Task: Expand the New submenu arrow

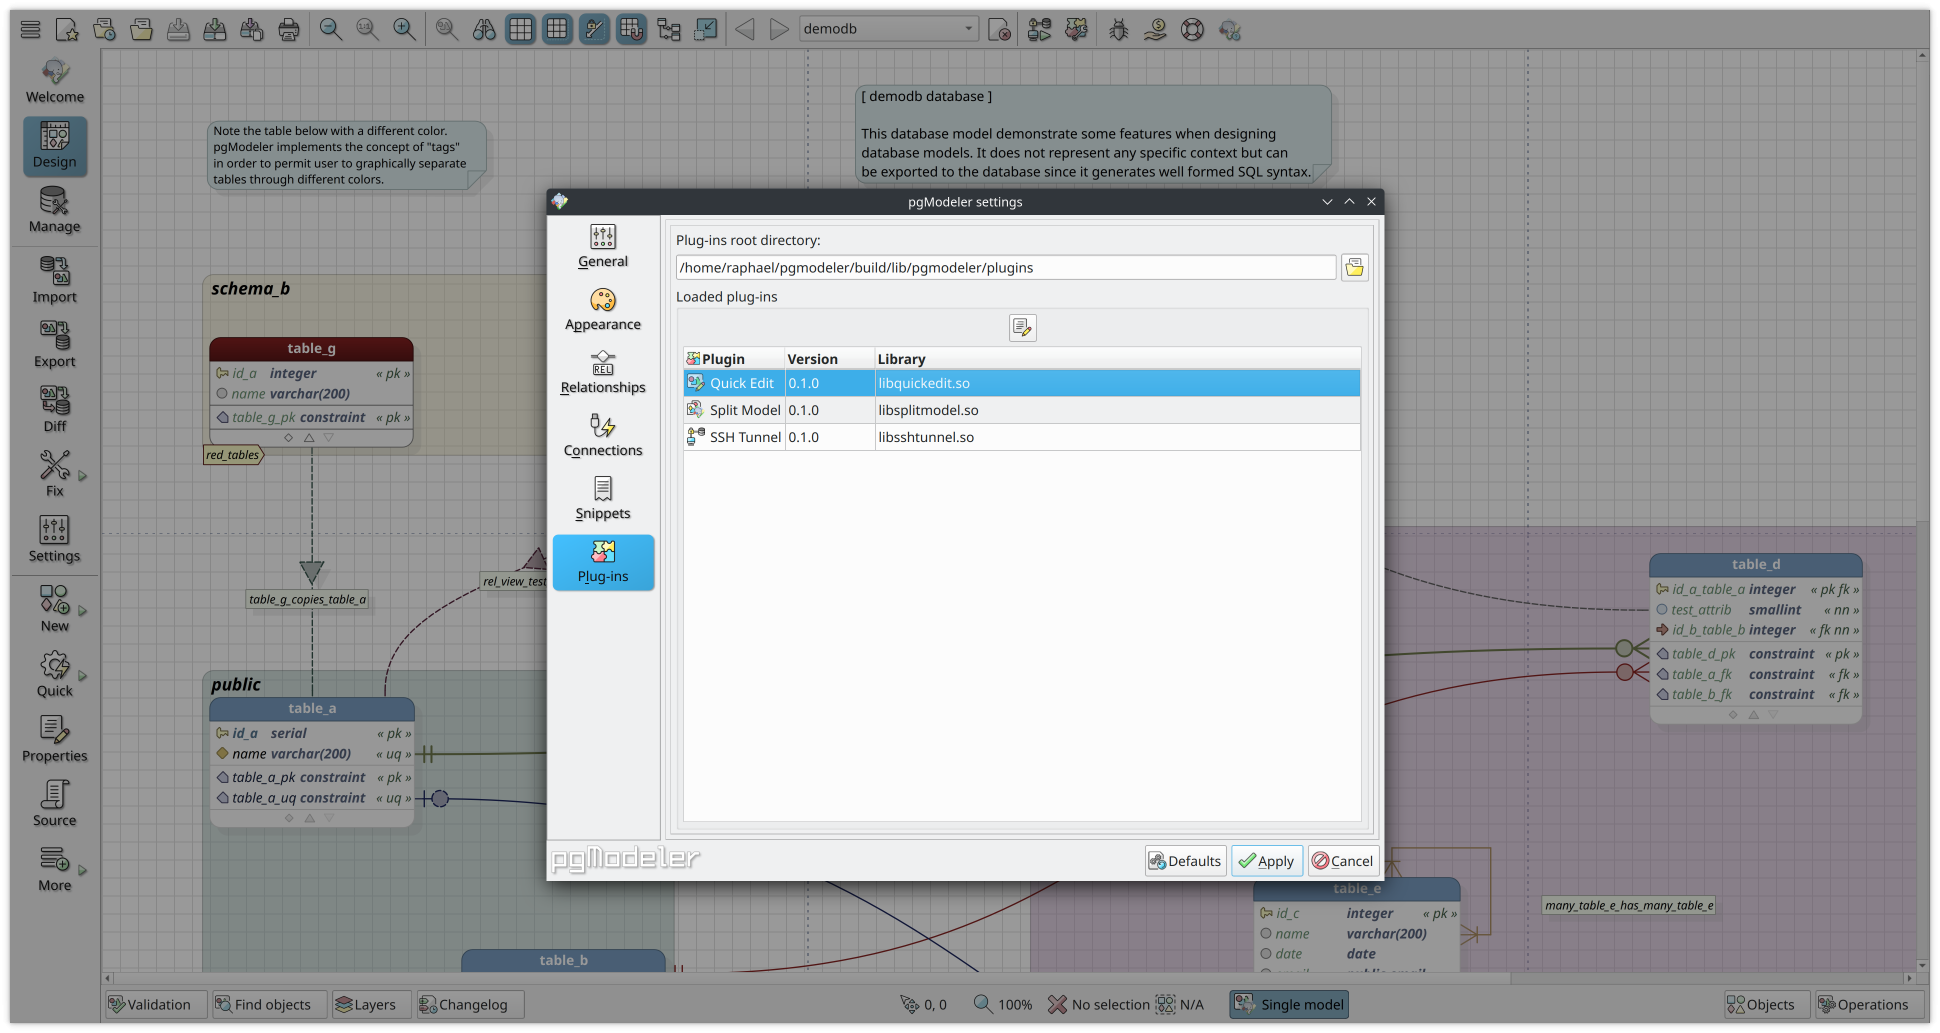Action: [83, 610]
